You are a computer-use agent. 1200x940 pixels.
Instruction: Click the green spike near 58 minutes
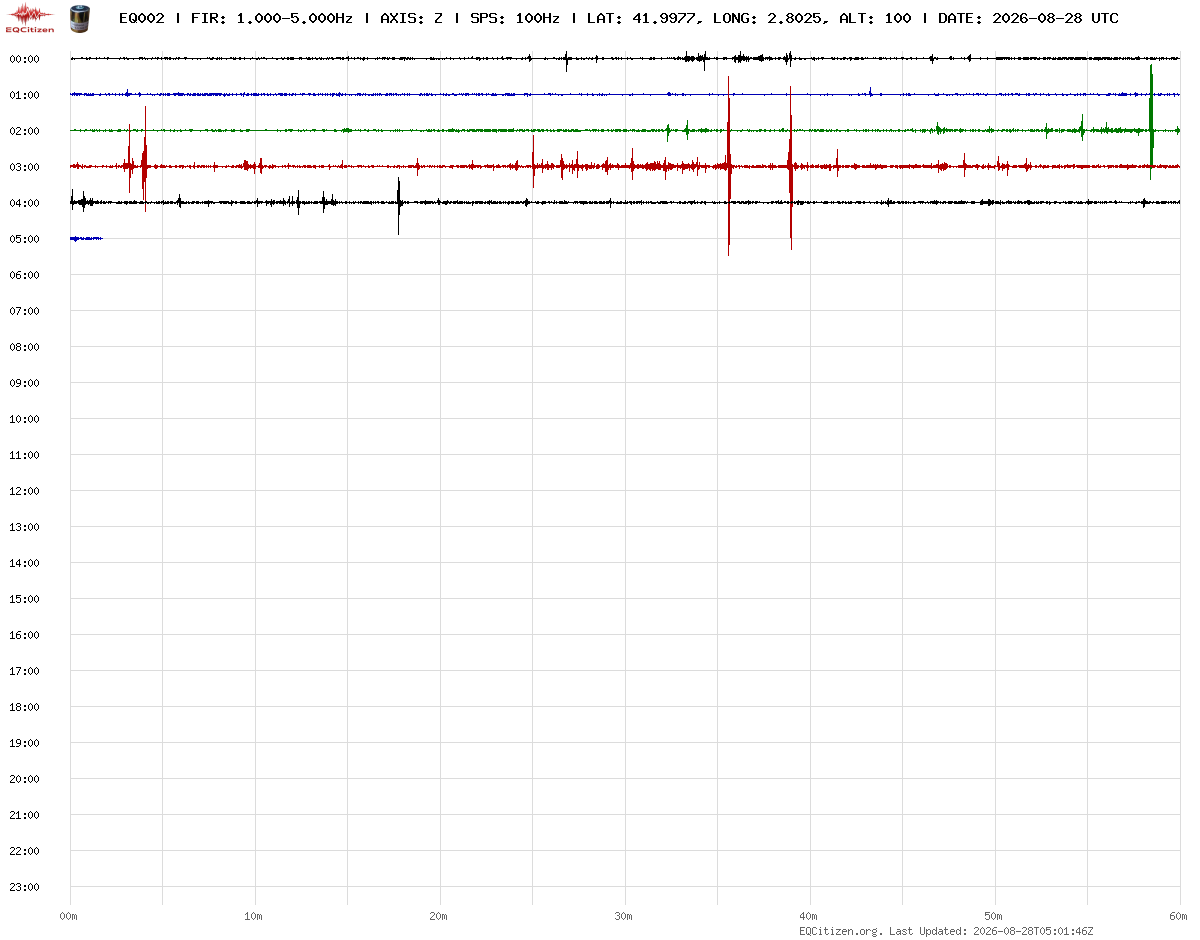(1151, 122)
